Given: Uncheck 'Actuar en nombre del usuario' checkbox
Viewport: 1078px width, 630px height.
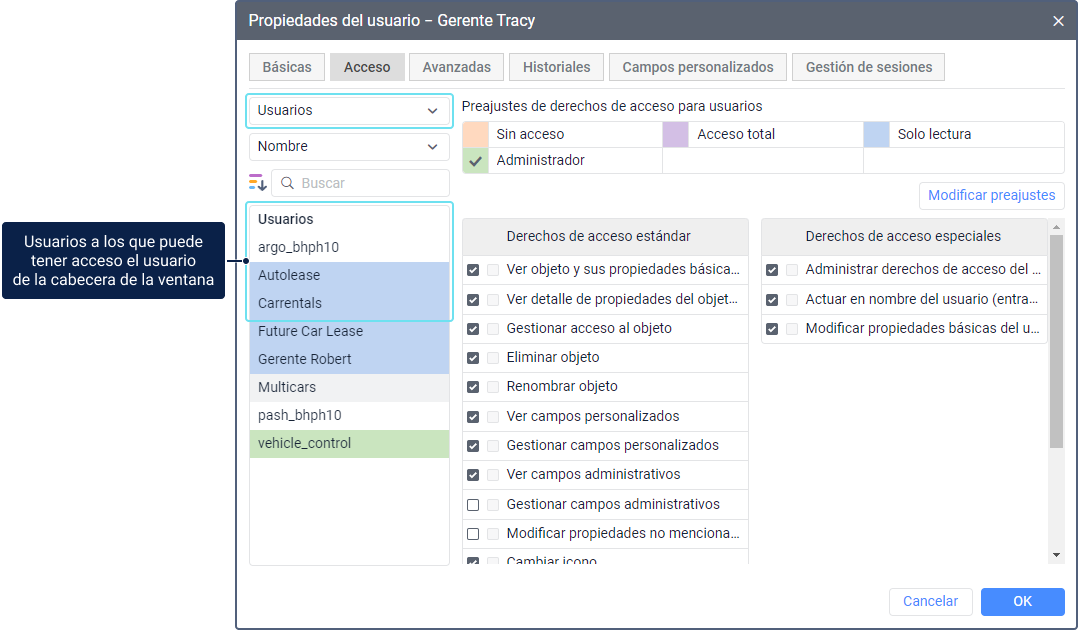Looking at the screenshot, I should pyautogui.click(x=772, y=299).
